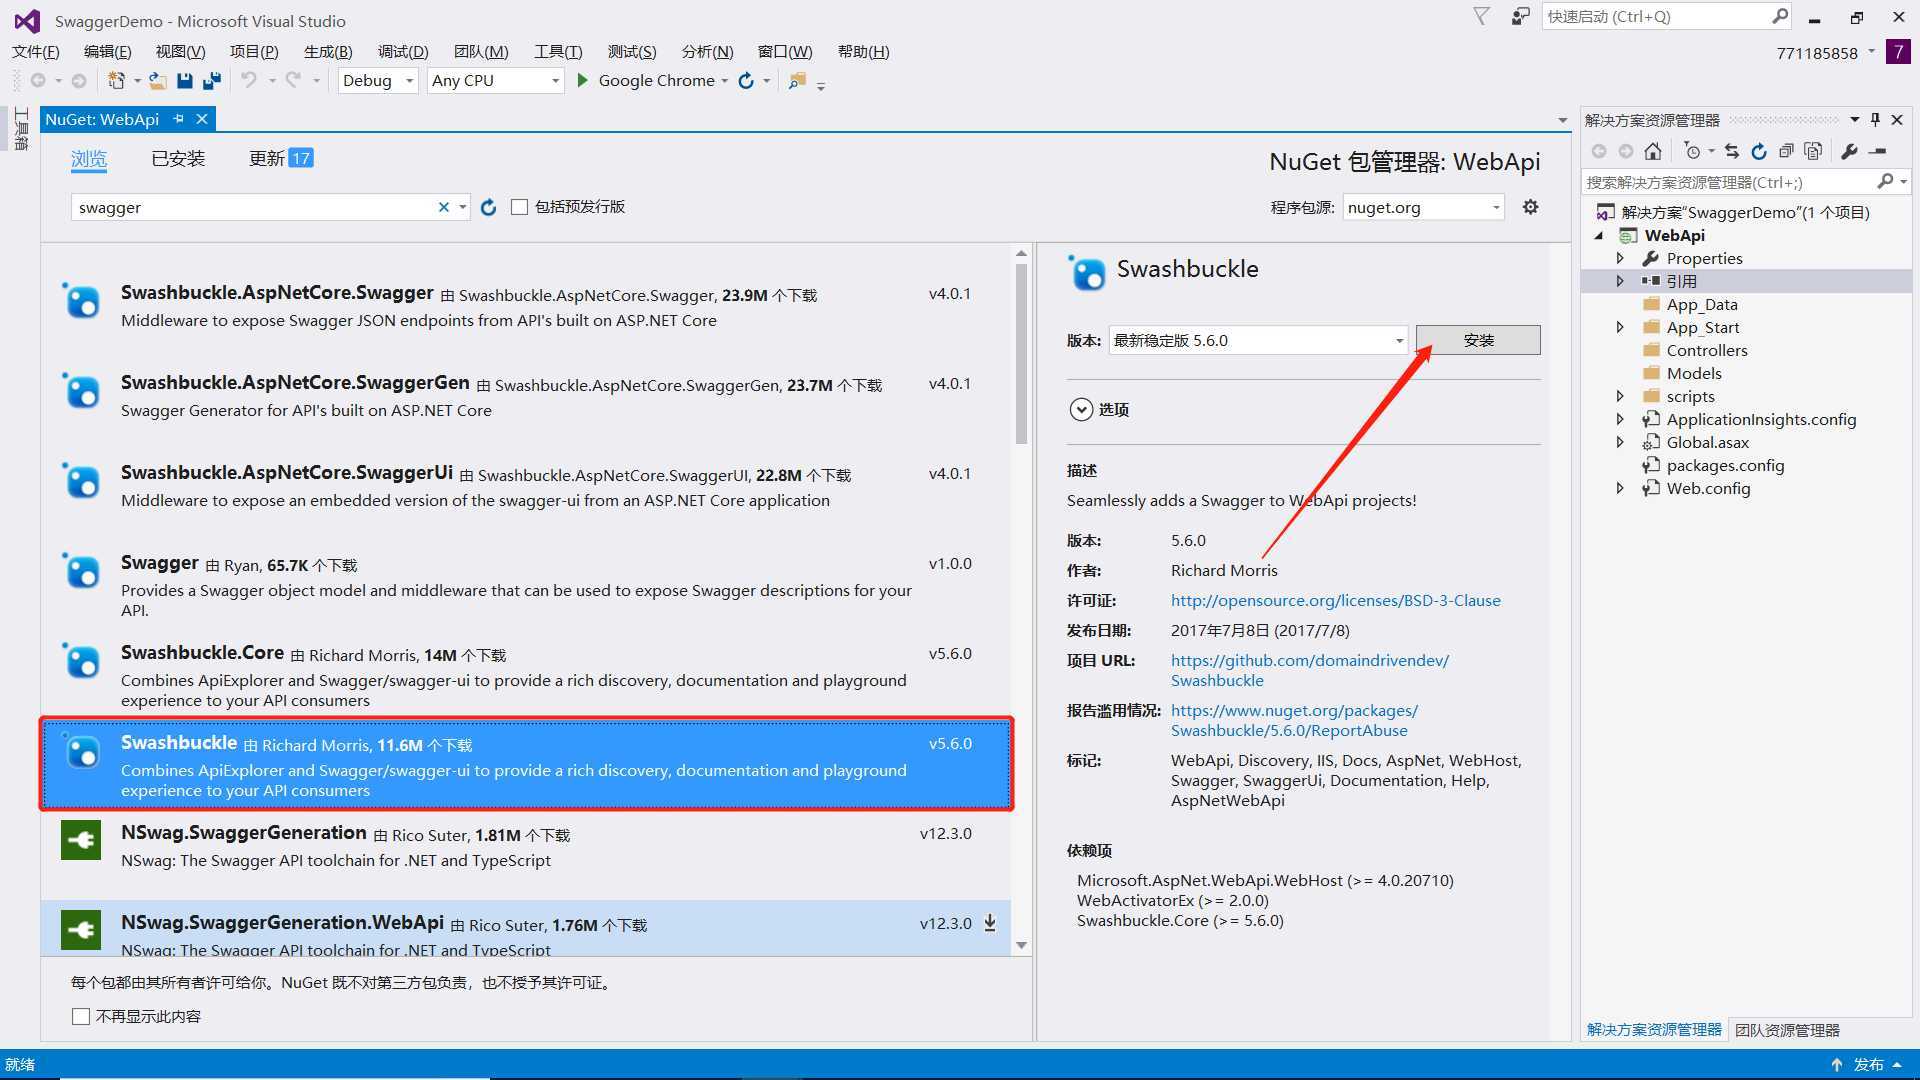Clear the swagger search text

444,207
